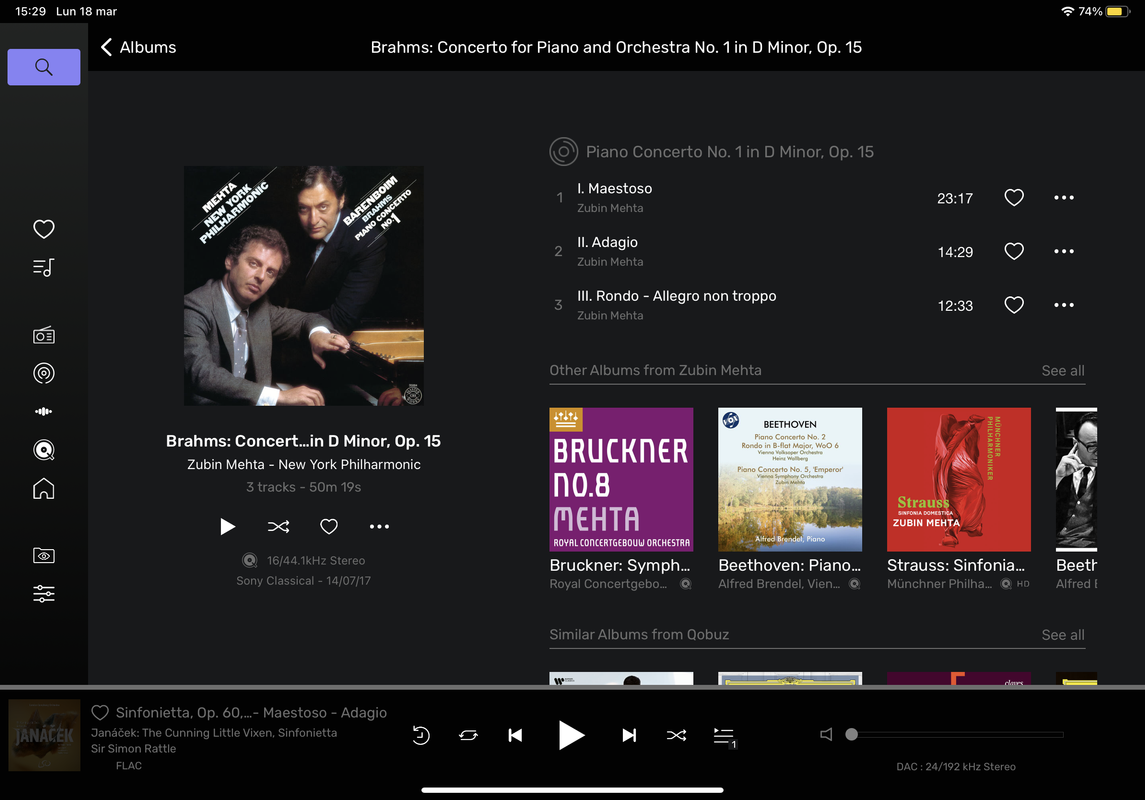Tap the 15:29 clock in status bar
This screenshot has height=800, width=1145.
click(31, 12)
